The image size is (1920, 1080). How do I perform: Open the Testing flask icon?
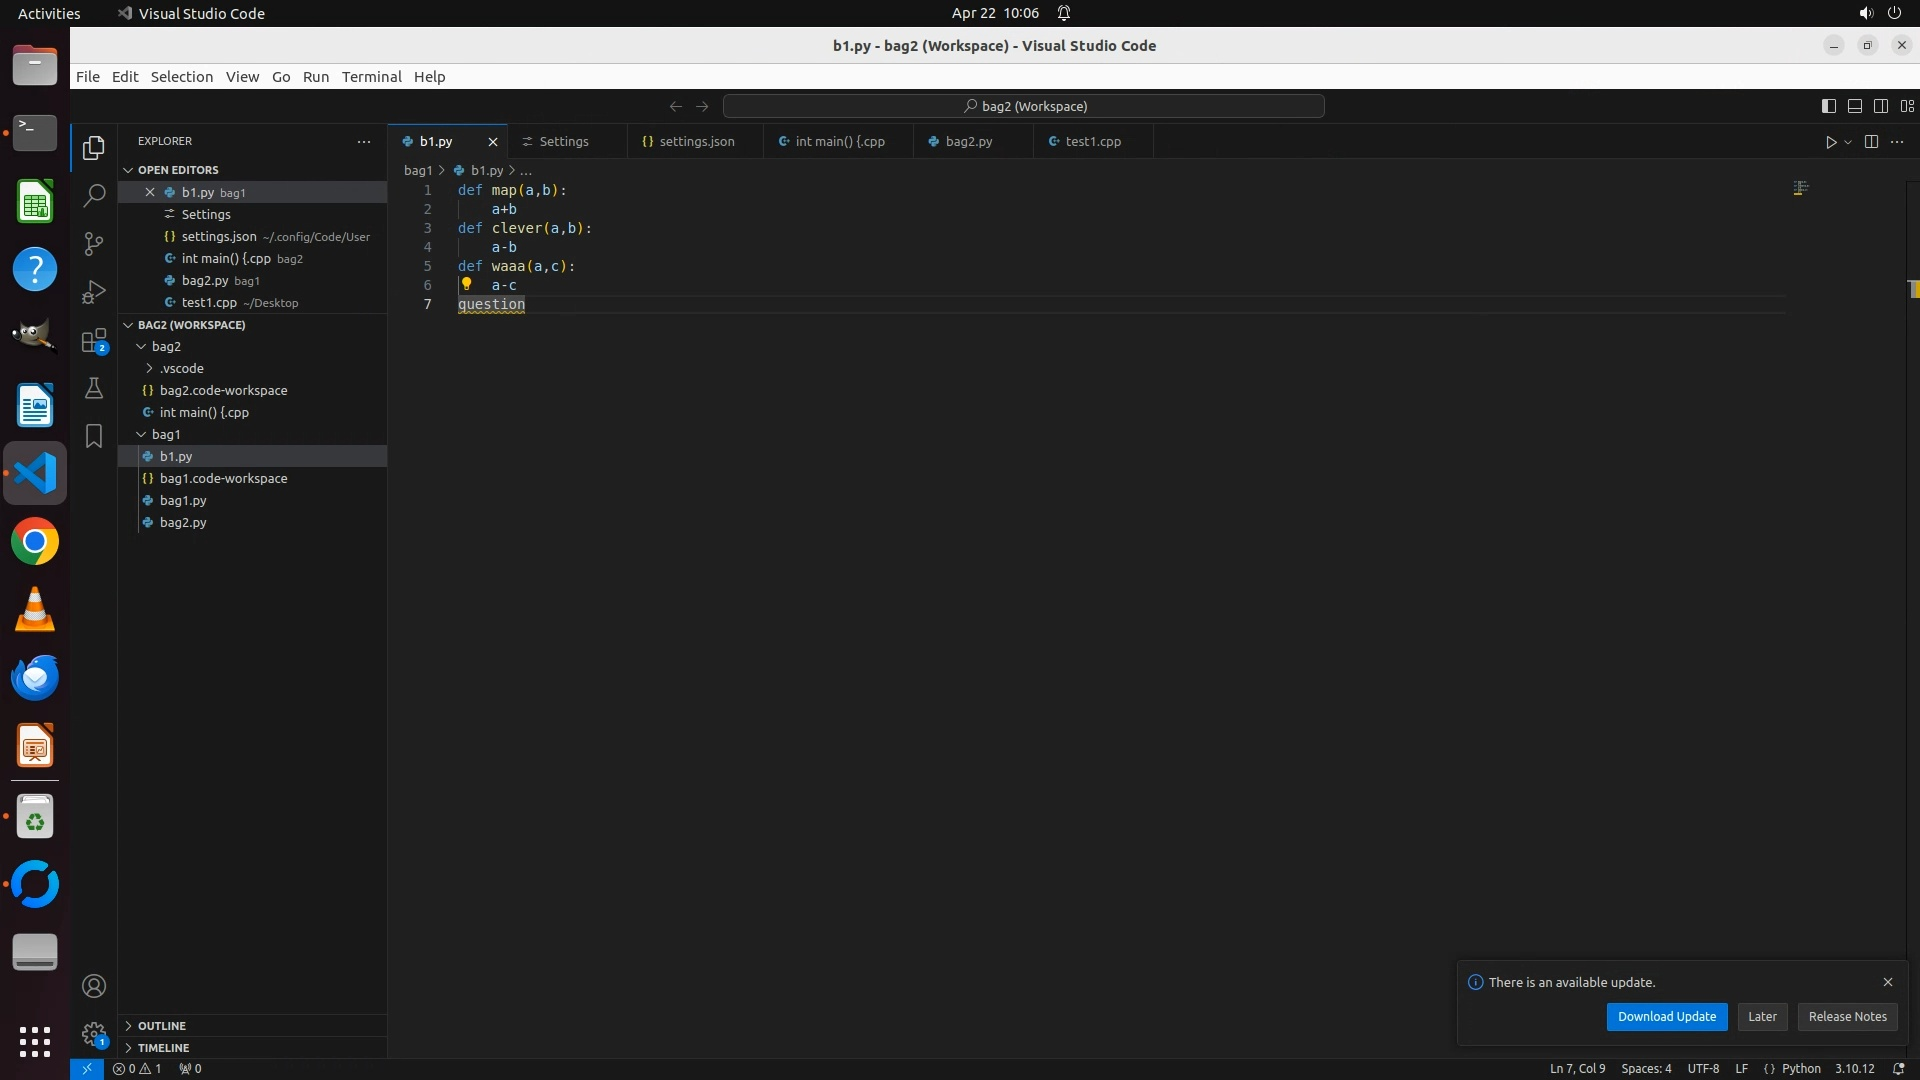click(x=94, y=388)
